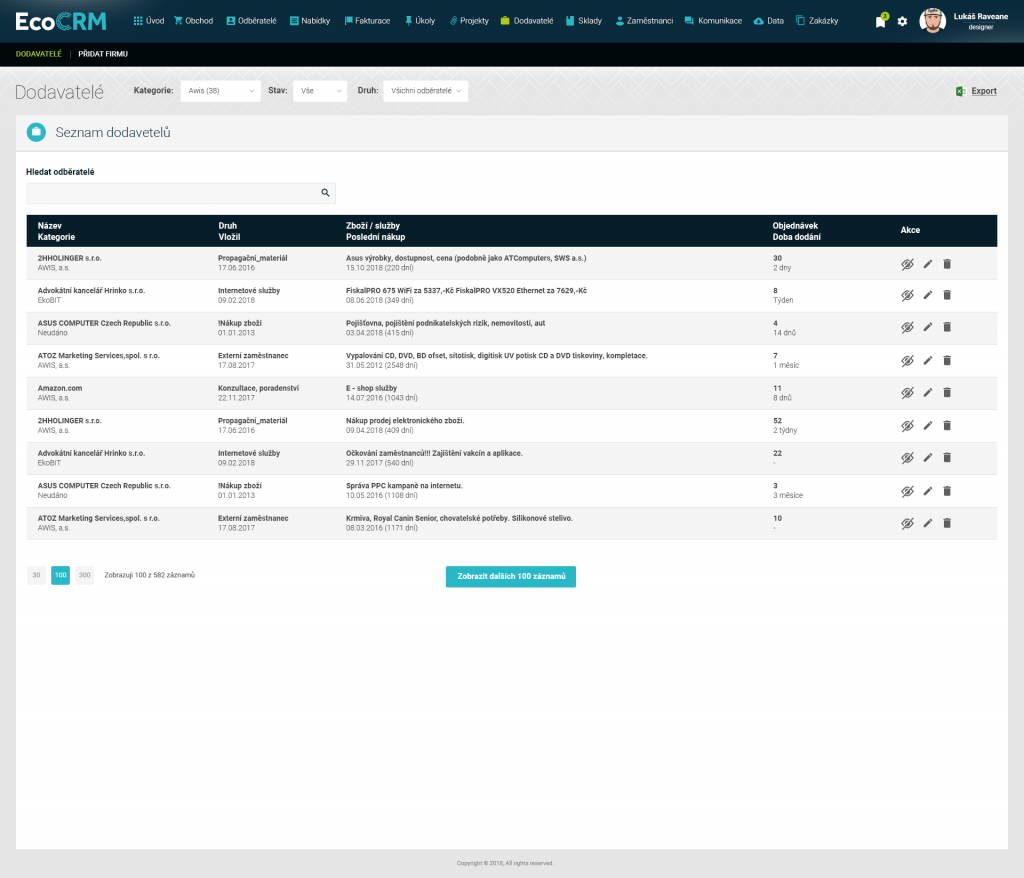Expand the Stav dropdown set to Vše
This screenshot has height=878, width=1024.
click(319, 91)
